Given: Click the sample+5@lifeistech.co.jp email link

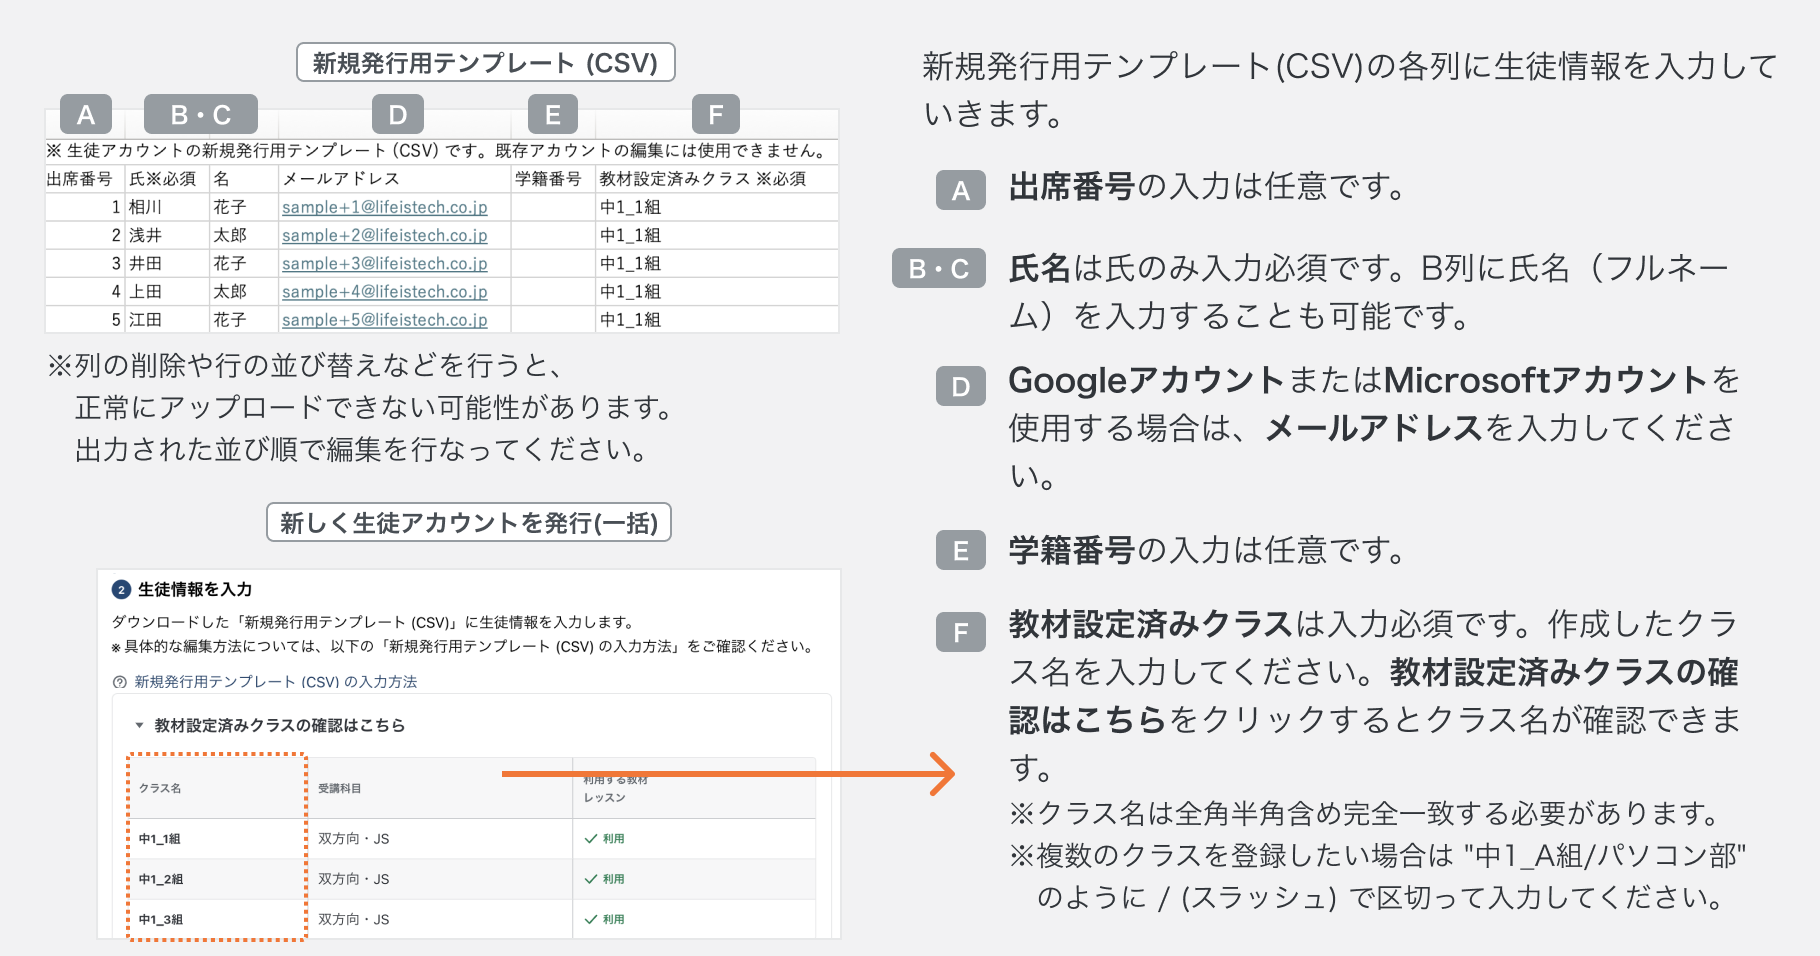Looking at the screenshot, I should click(x=384, y=320).
